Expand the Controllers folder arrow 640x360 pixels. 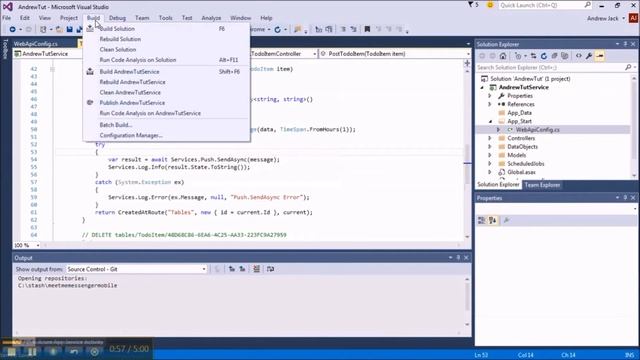pyautogui.click(x=490, y=138)
